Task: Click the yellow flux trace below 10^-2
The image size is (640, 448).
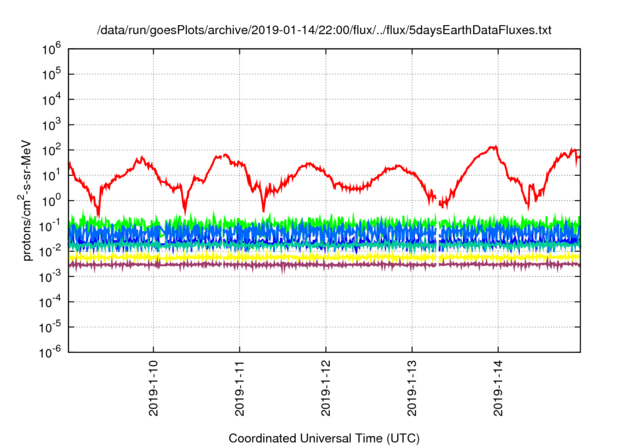Action: click(322, 257)
